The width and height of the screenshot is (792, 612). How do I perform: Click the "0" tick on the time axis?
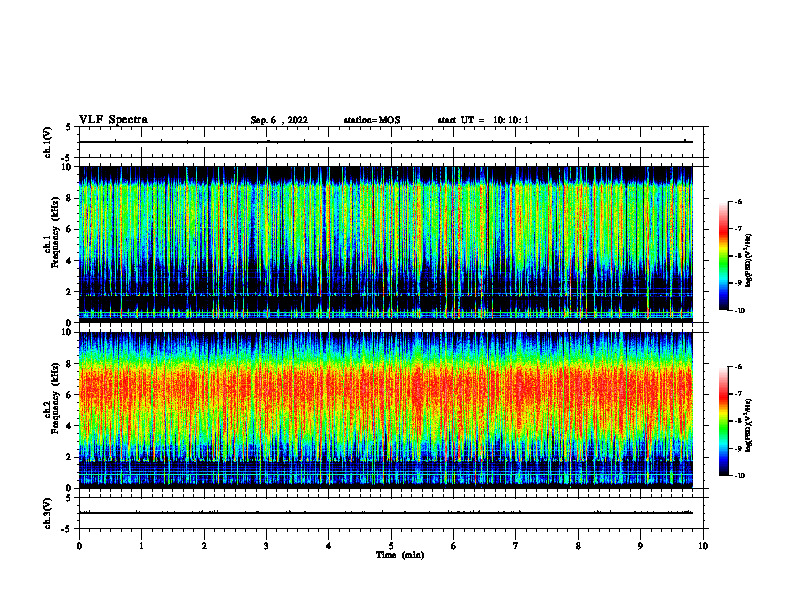(79, 546)
